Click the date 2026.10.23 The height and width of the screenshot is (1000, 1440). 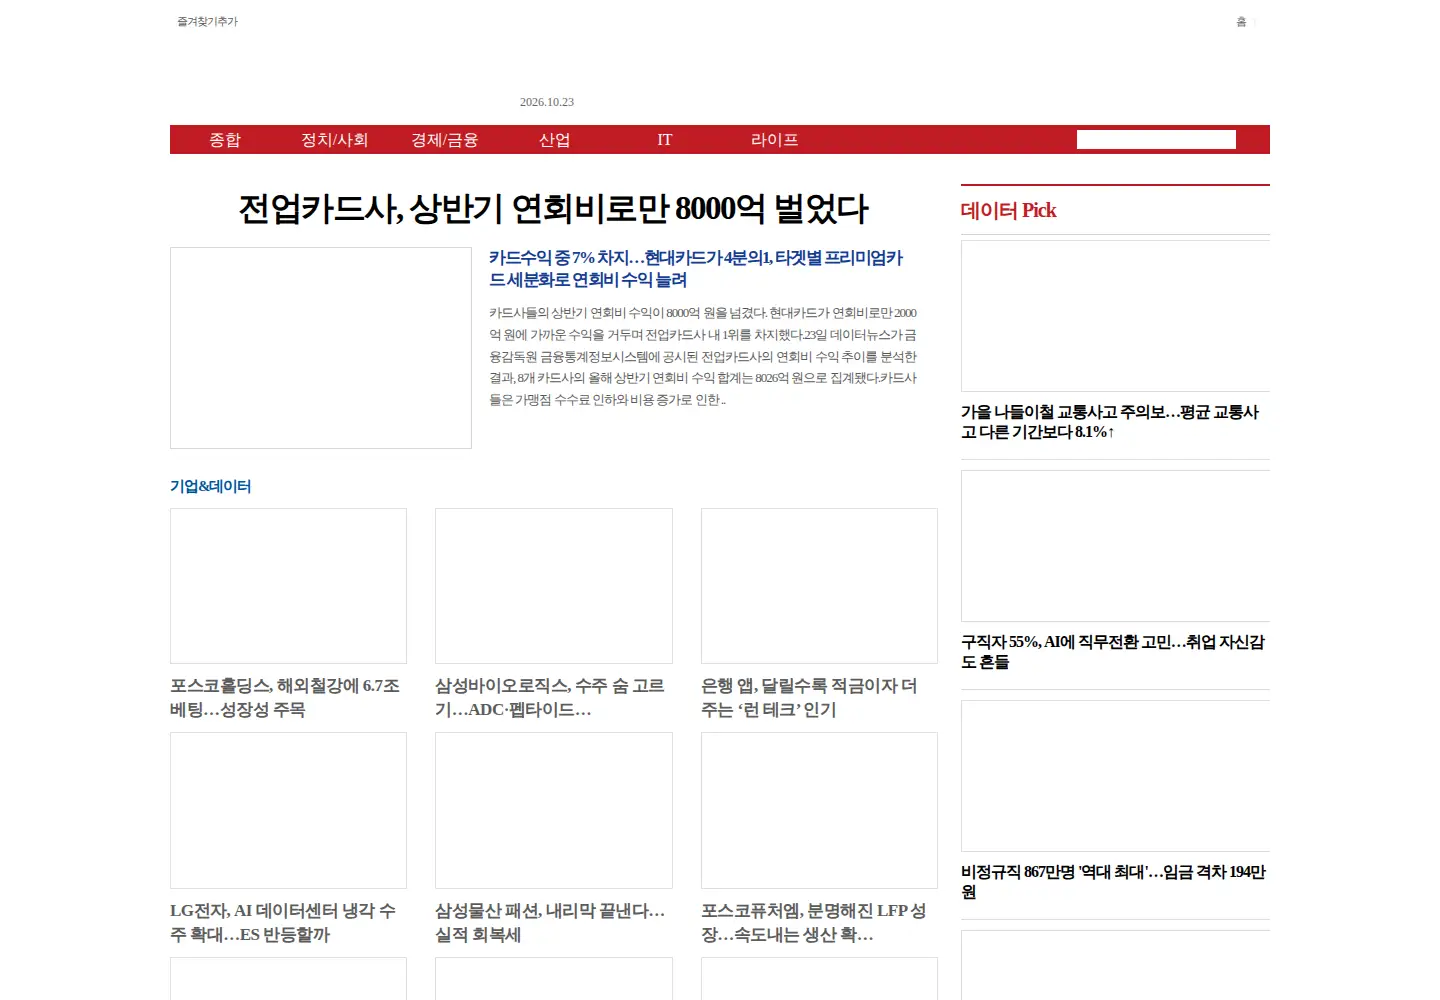[547, 102]
